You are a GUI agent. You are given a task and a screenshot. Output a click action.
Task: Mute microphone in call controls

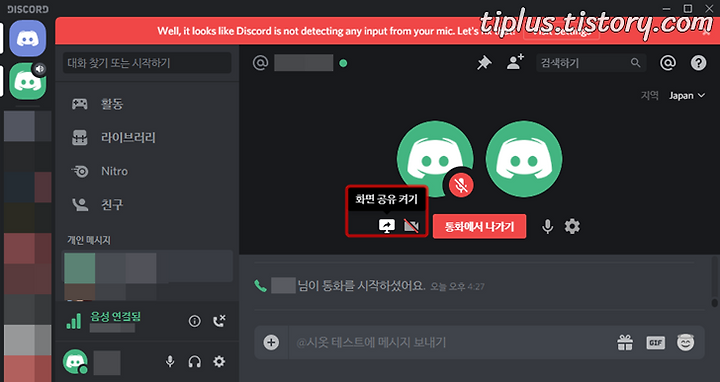tap(547, 226)
